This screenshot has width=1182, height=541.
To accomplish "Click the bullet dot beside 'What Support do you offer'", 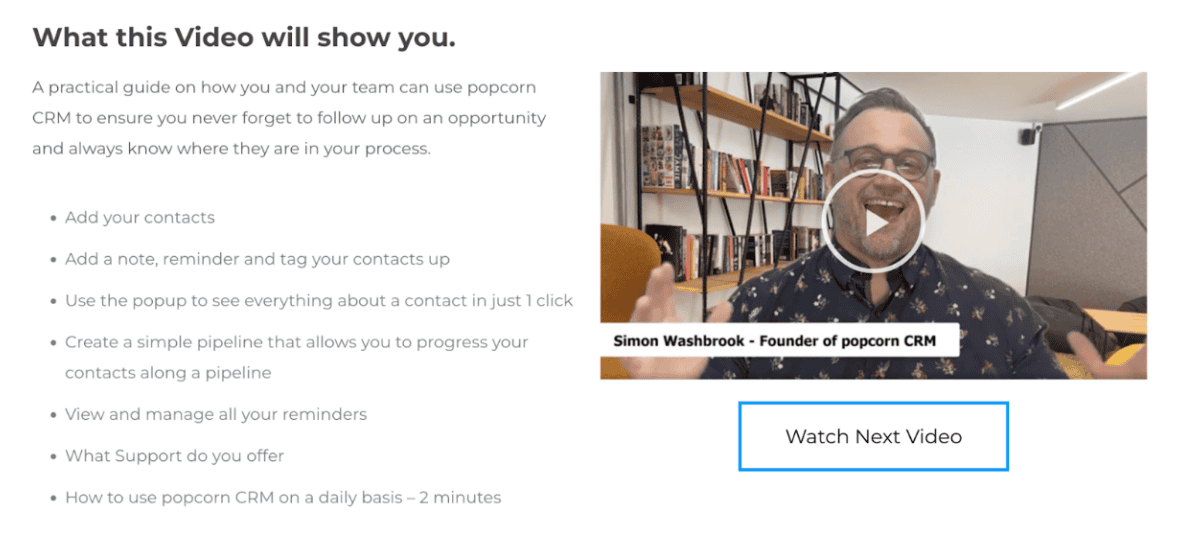I will (x=54, y=457).
